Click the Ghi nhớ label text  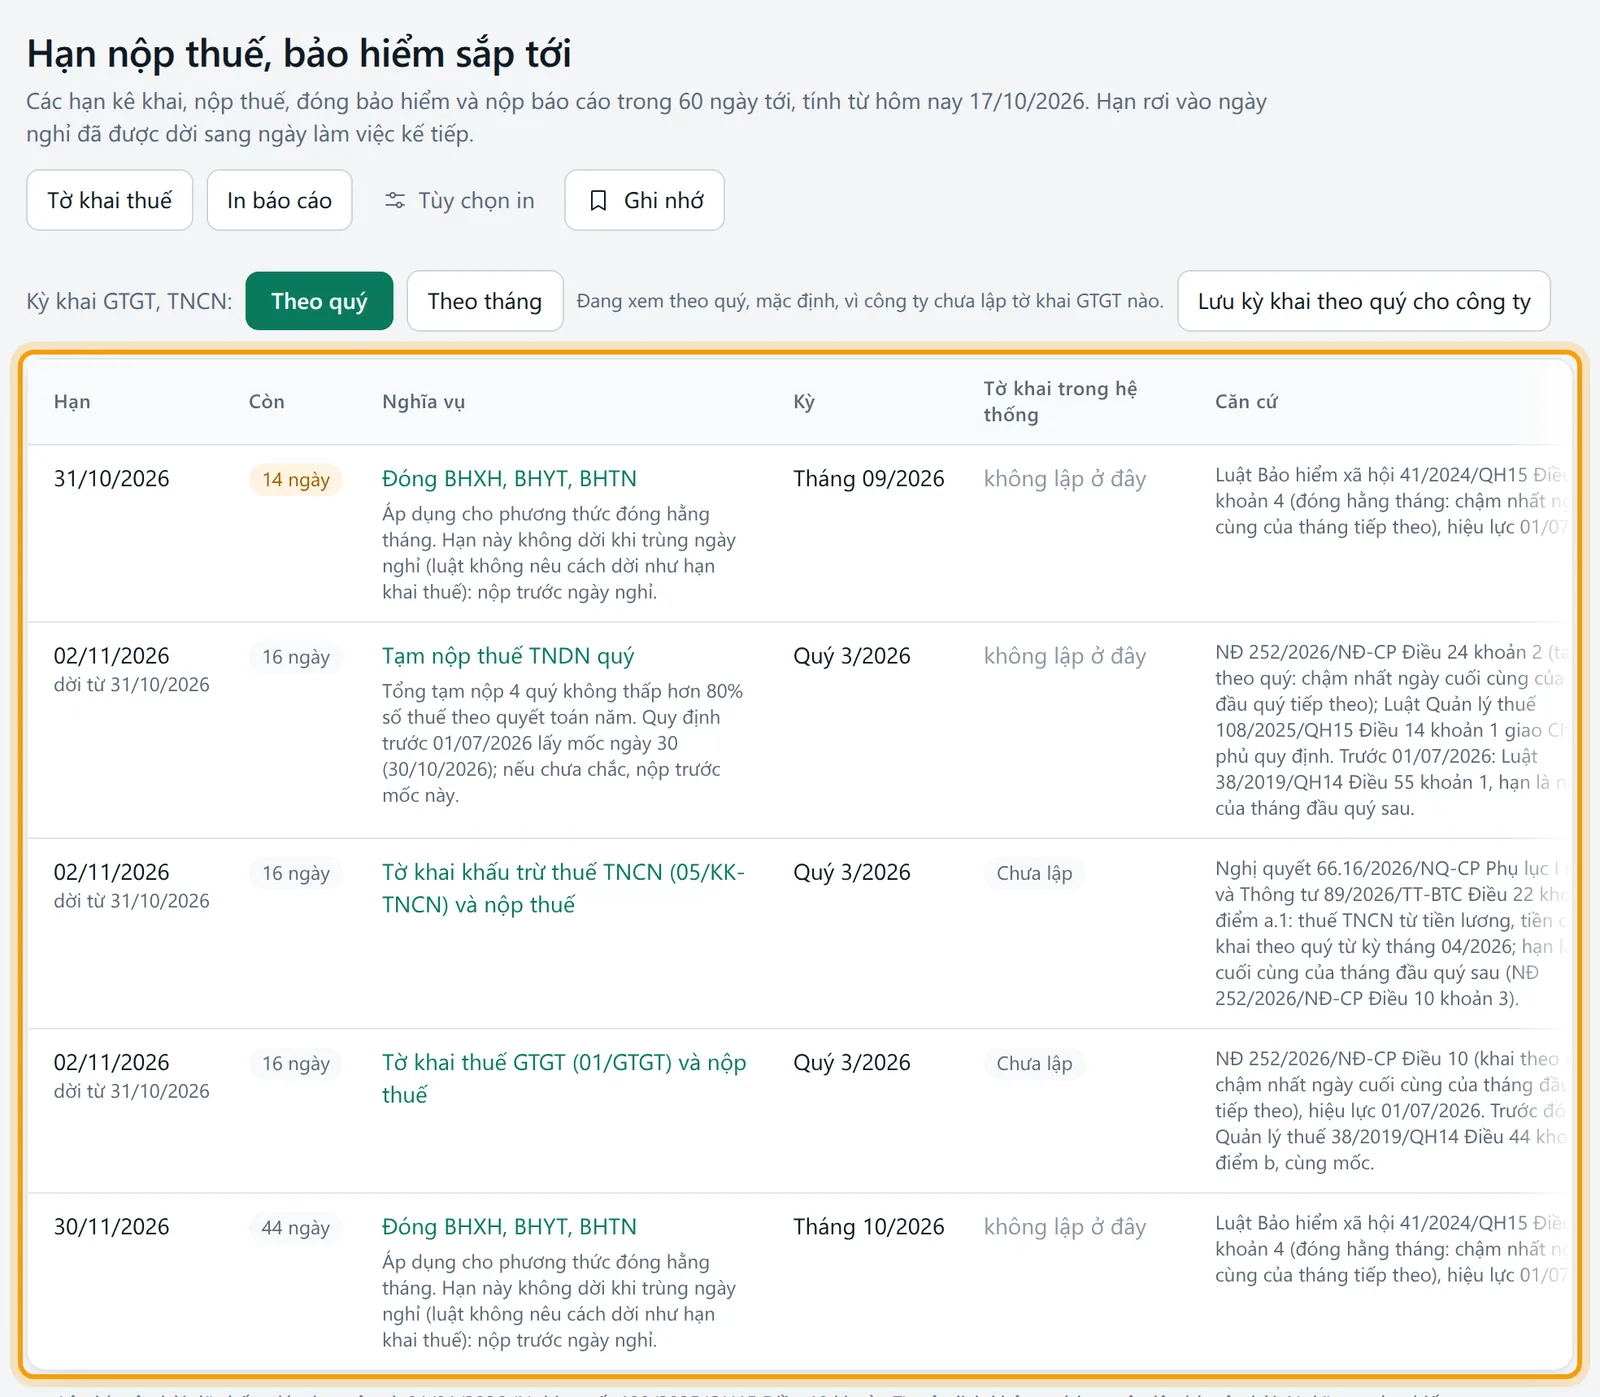coord(664,200)
